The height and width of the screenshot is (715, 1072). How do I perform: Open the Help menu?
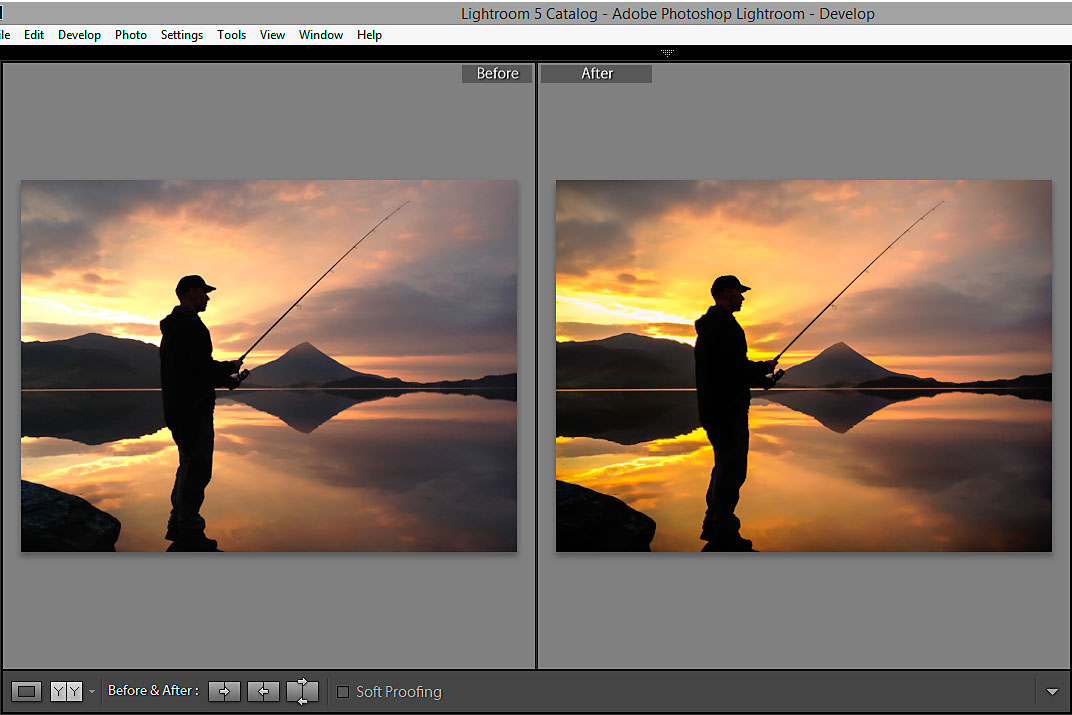click(369, 35)
